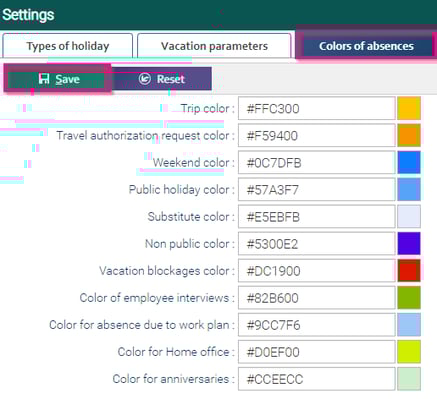Screen dimensions: 437x399
Task: Click the Save button label
Action: [x=67, y=79]
